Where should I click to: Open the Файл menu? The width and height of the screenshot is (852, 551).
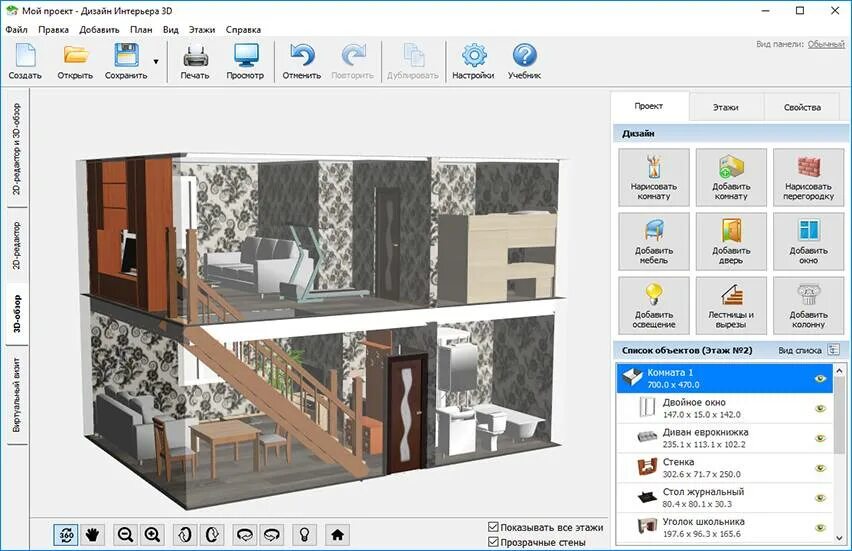17,29
